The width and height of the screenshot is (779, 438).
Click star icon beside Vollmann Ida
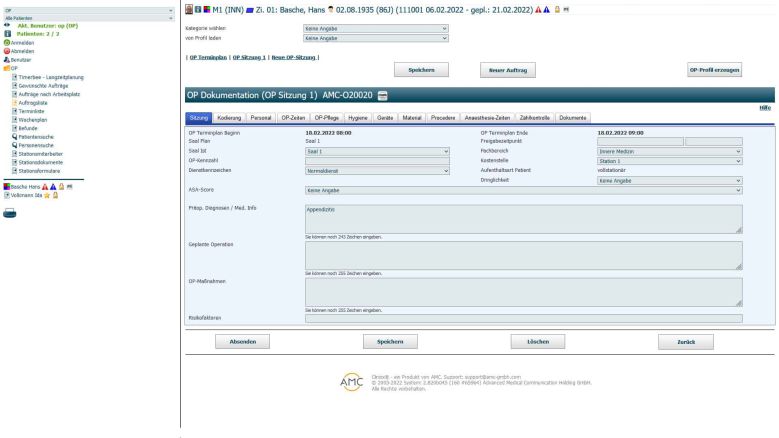pyautogui.click(x=46, y=193)
